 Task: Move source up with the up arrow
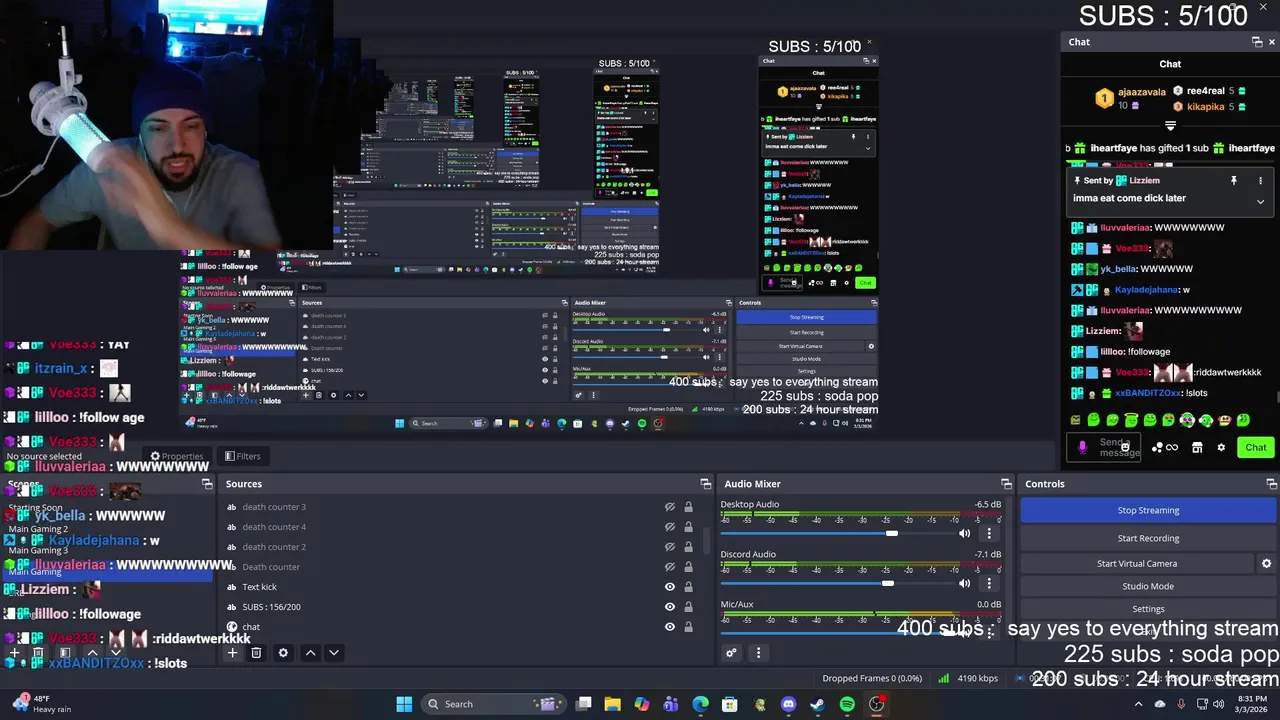(310, 653)
